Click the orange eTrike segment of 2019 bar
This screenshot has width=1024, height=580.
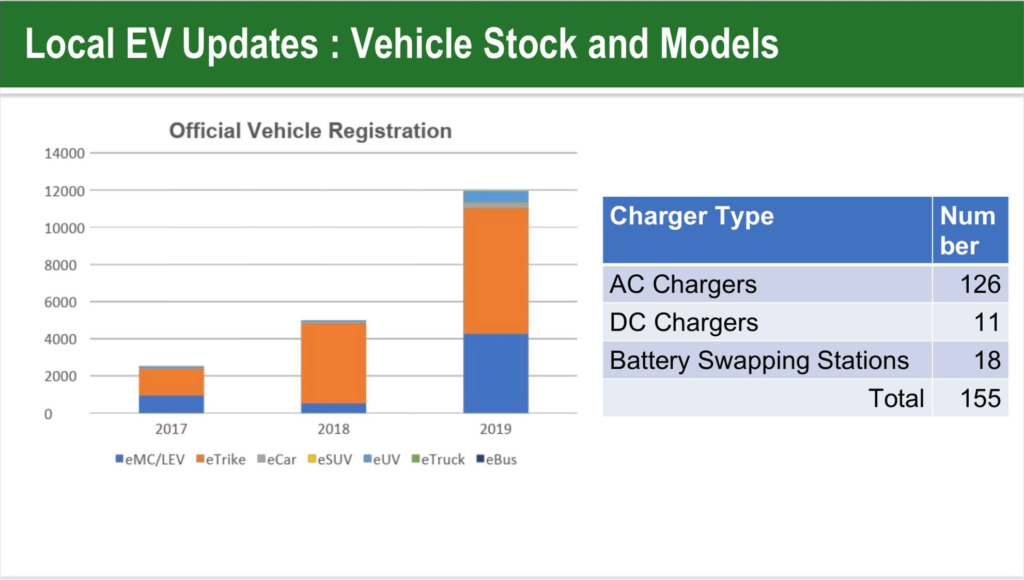[x=496, y=270]
